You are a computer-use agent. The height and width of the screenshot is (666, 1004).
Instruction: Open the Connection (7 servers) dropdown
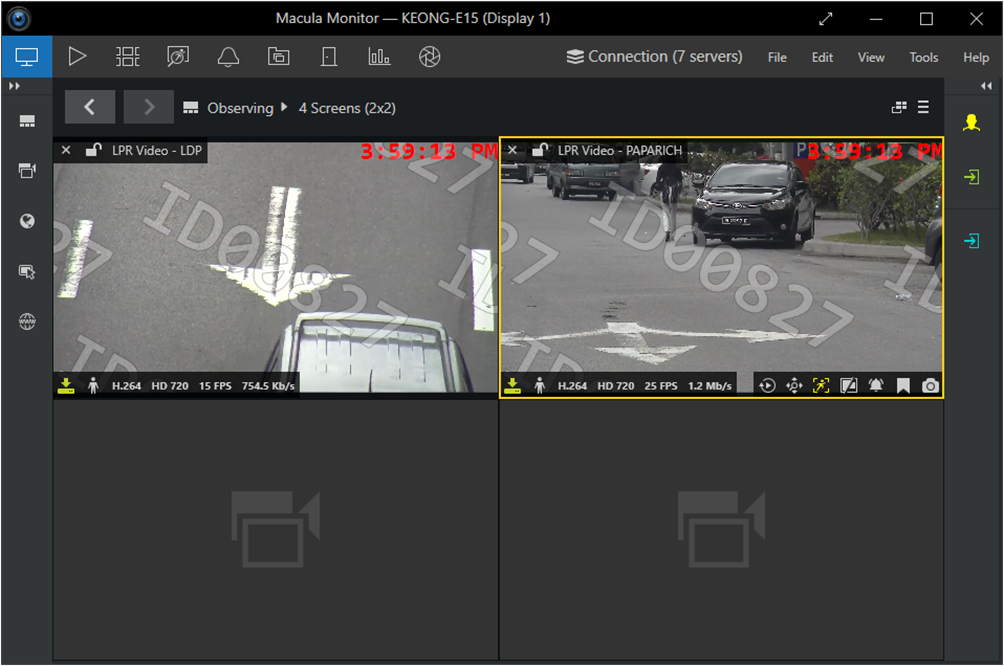(654, 57)
